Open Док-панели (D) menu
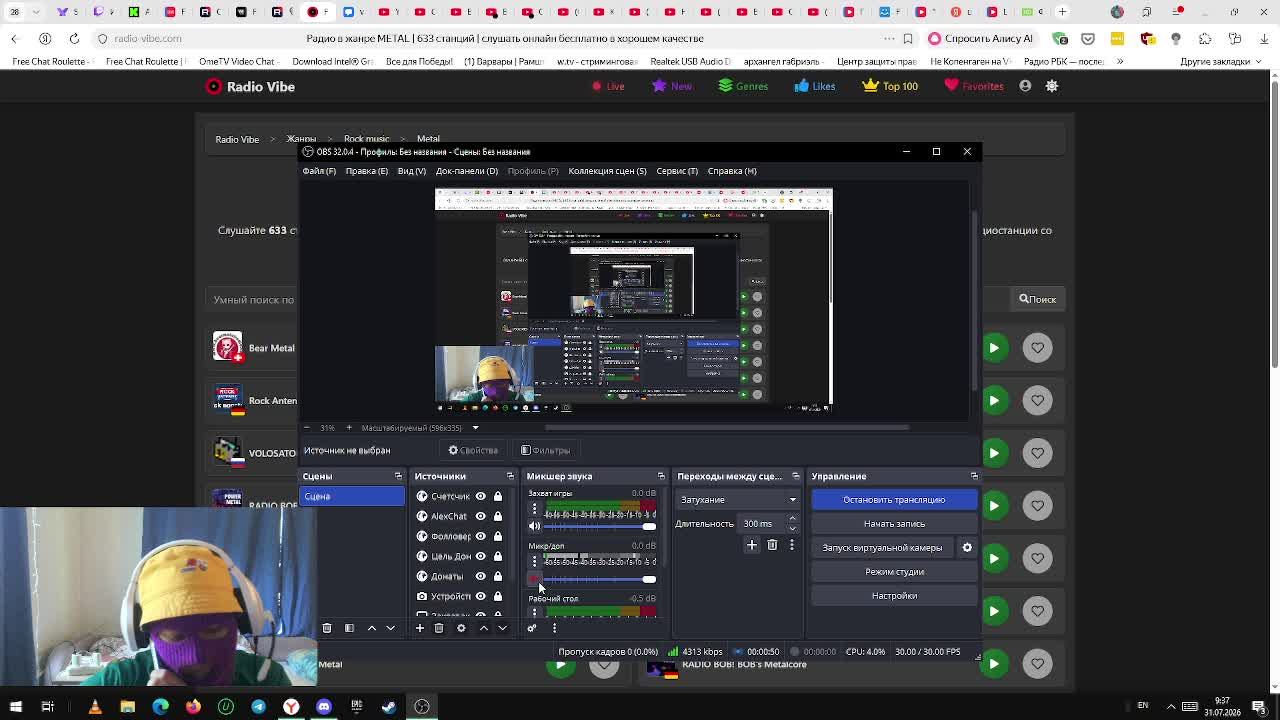Screen dimensions: 1280x720 pos(466,171)
